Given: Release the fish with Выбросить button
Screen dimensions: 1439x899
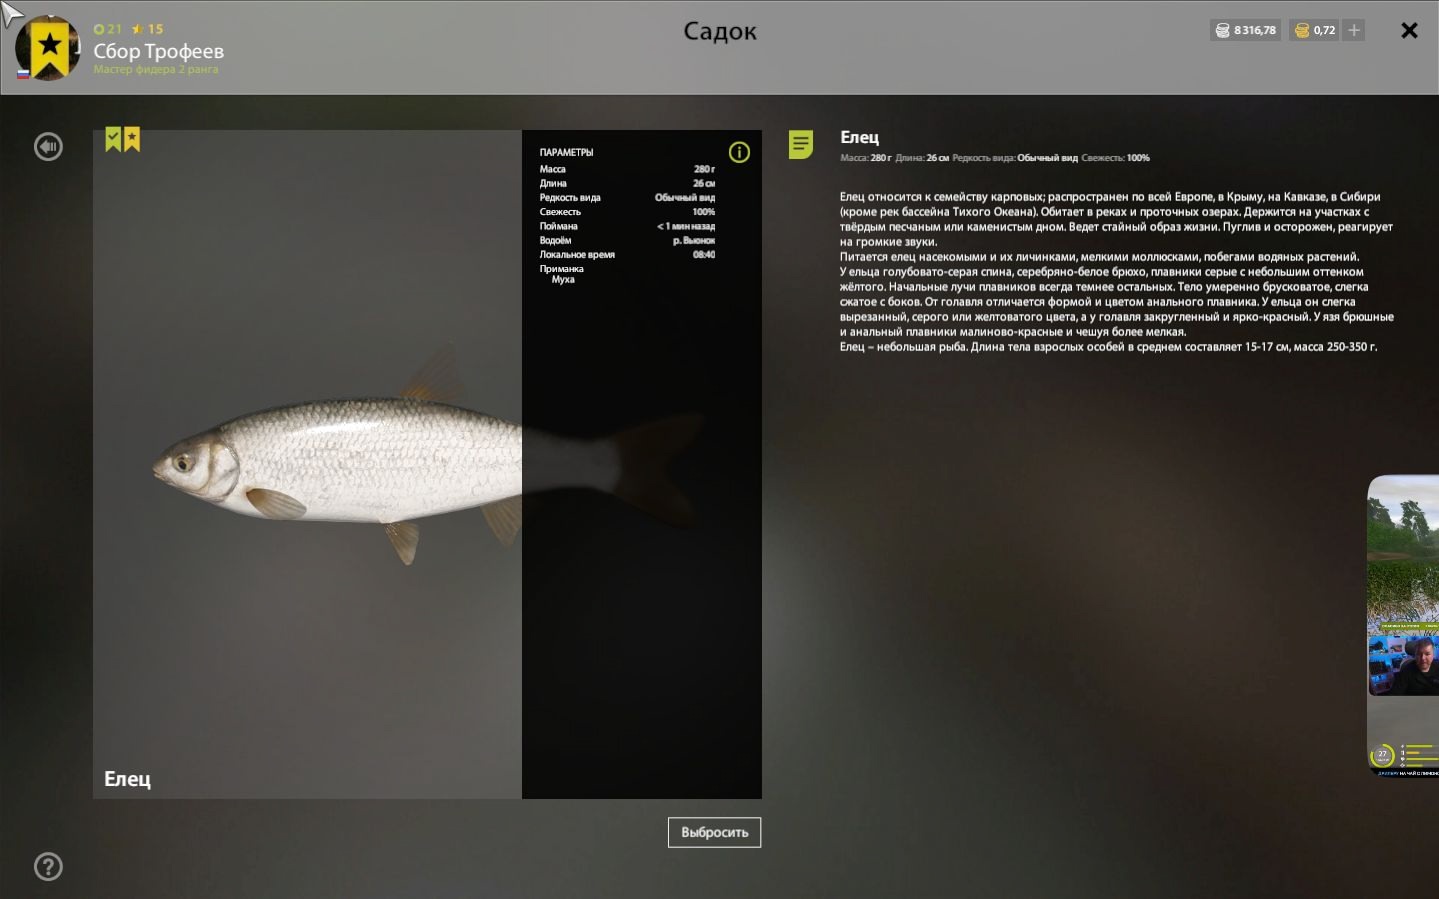Looking at the screenshot, I should click(x=714, y=832).
